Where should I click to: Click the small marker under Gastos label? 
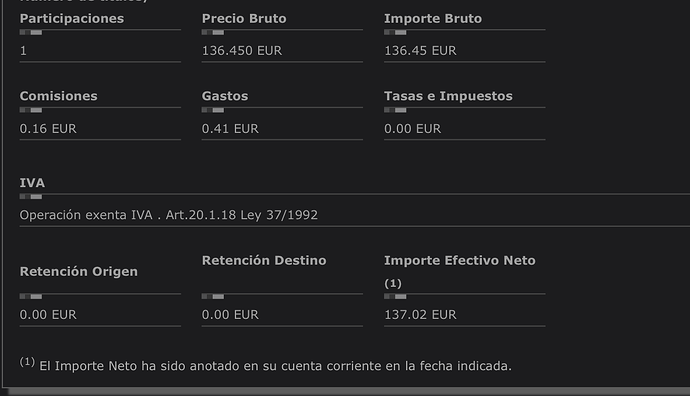click(213, 110)
